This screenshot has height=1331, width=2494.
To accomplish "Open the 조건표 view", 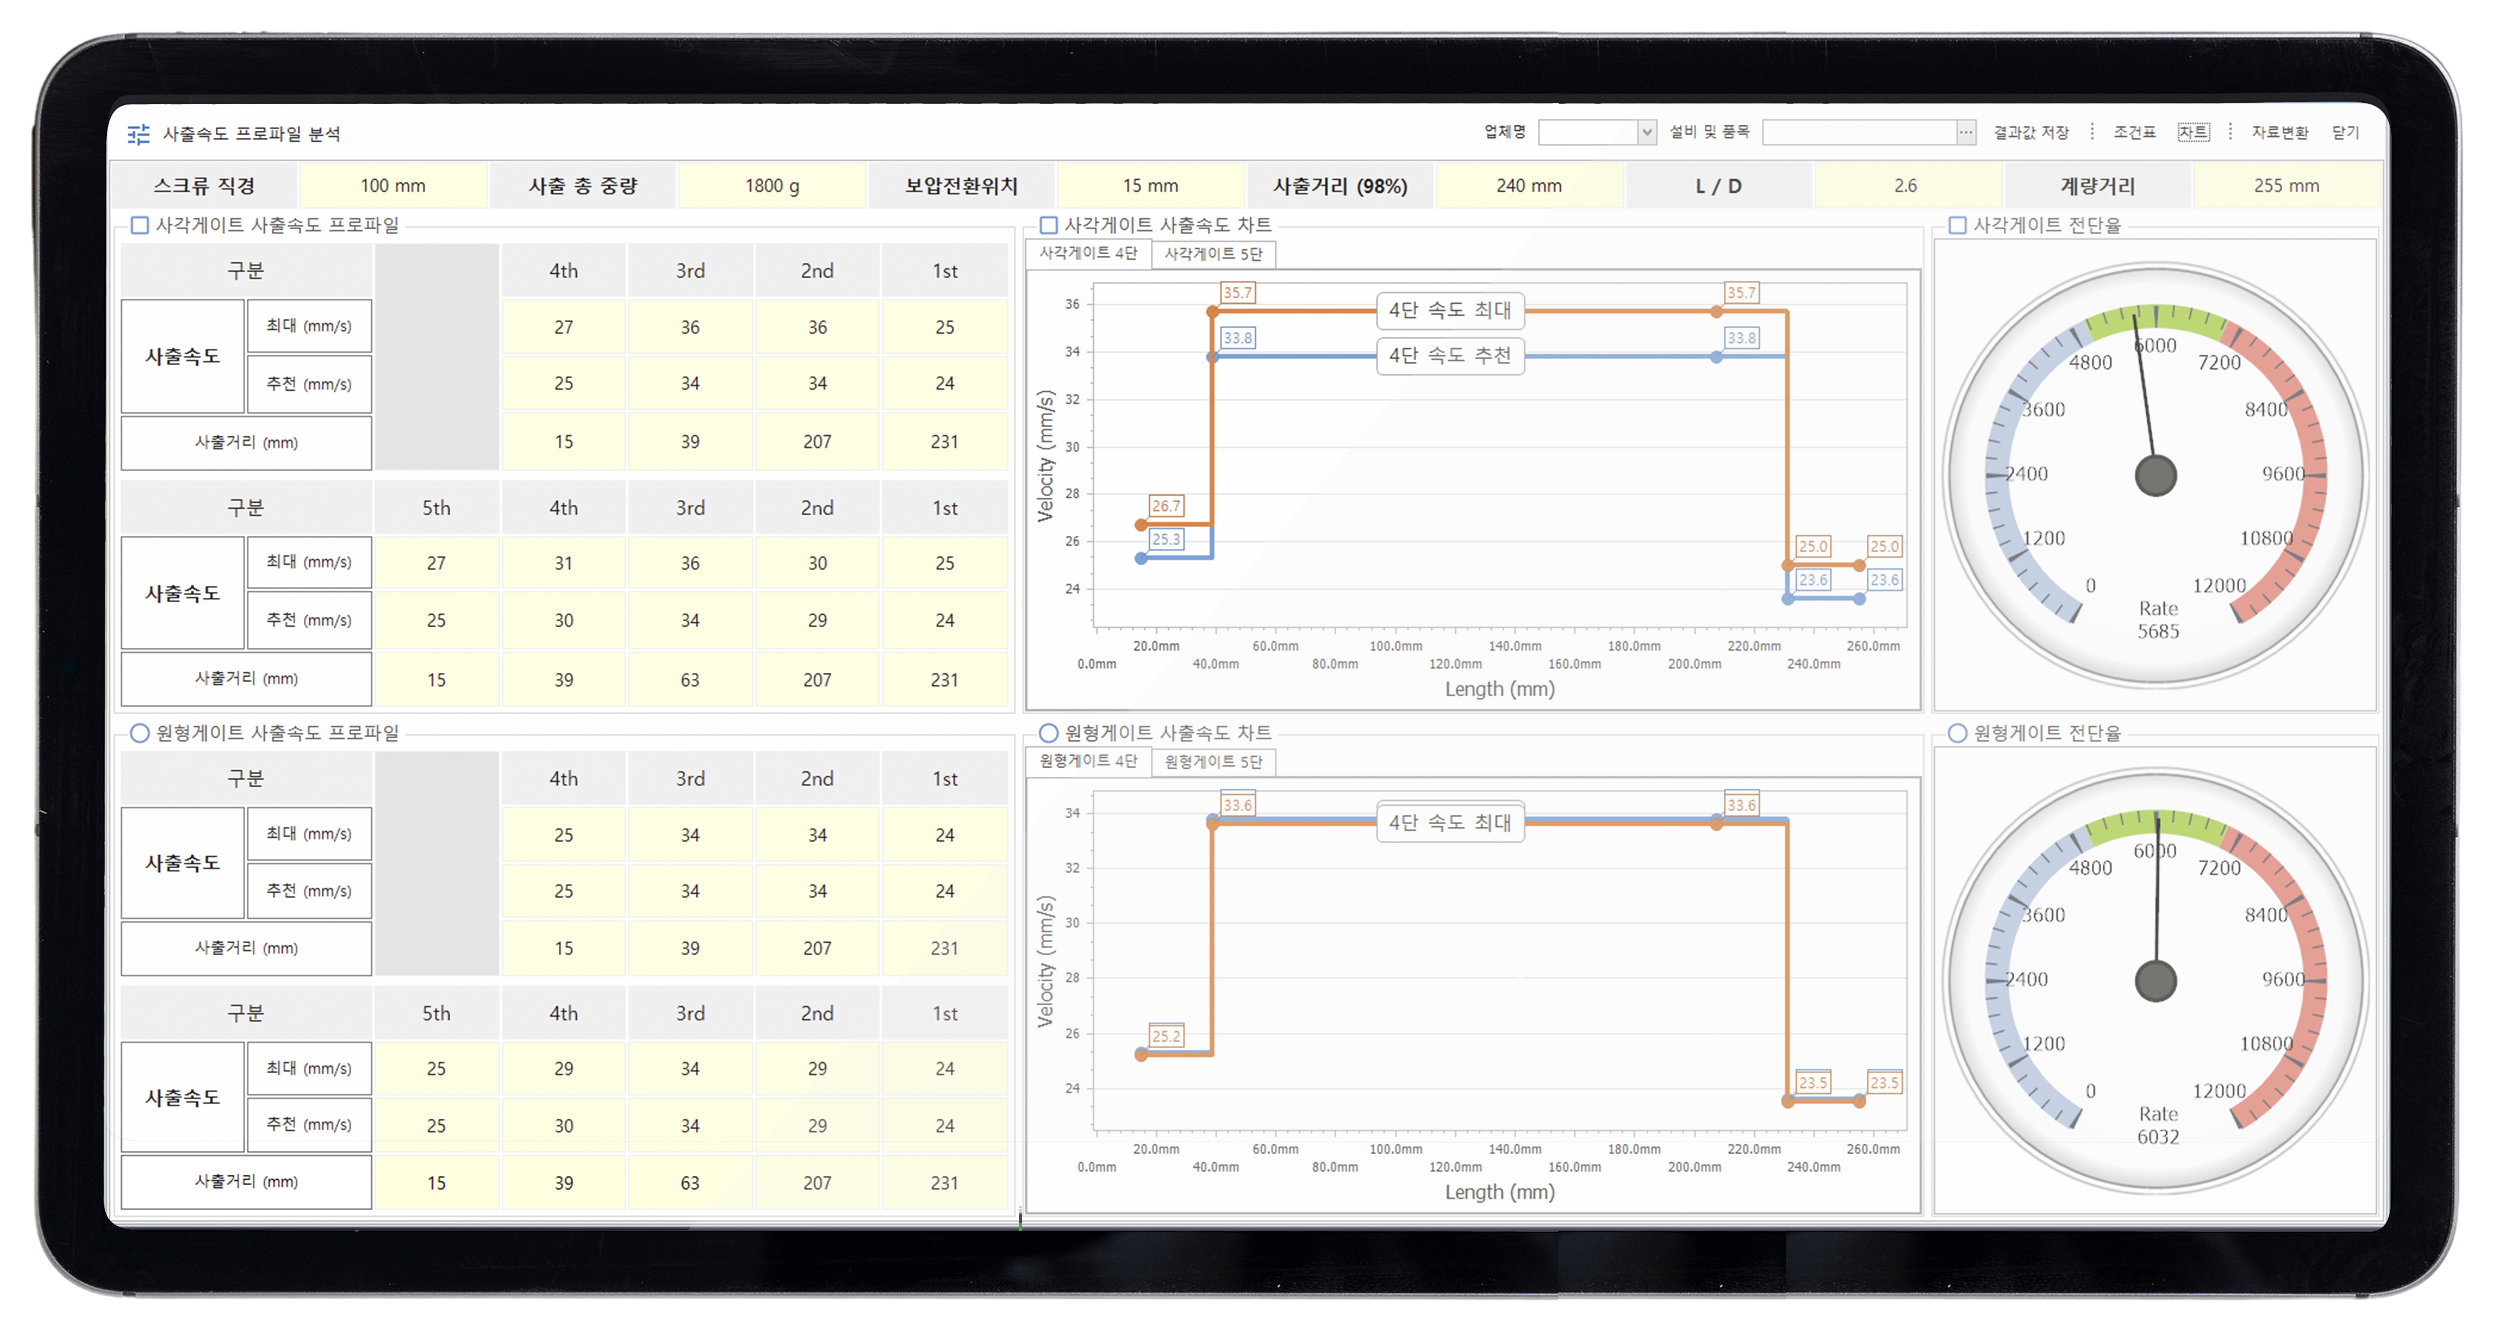I will pos(2134,132).
